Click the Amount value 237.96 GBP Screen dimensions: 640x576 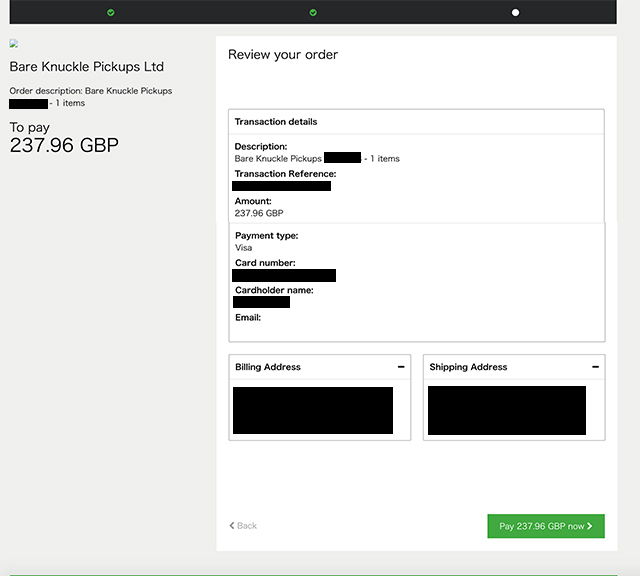pos(259,213)
